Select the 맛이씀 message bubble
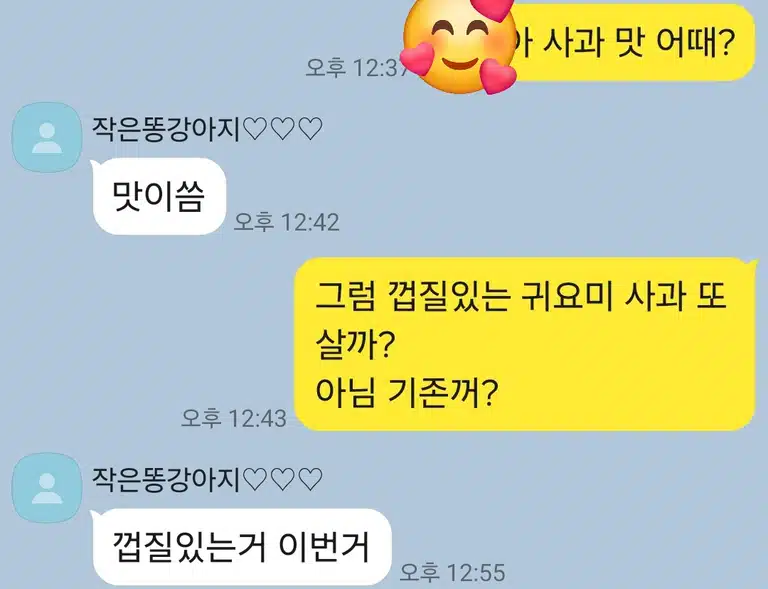Viewport: 768px width, 589px height. click(x=159, y=196)
